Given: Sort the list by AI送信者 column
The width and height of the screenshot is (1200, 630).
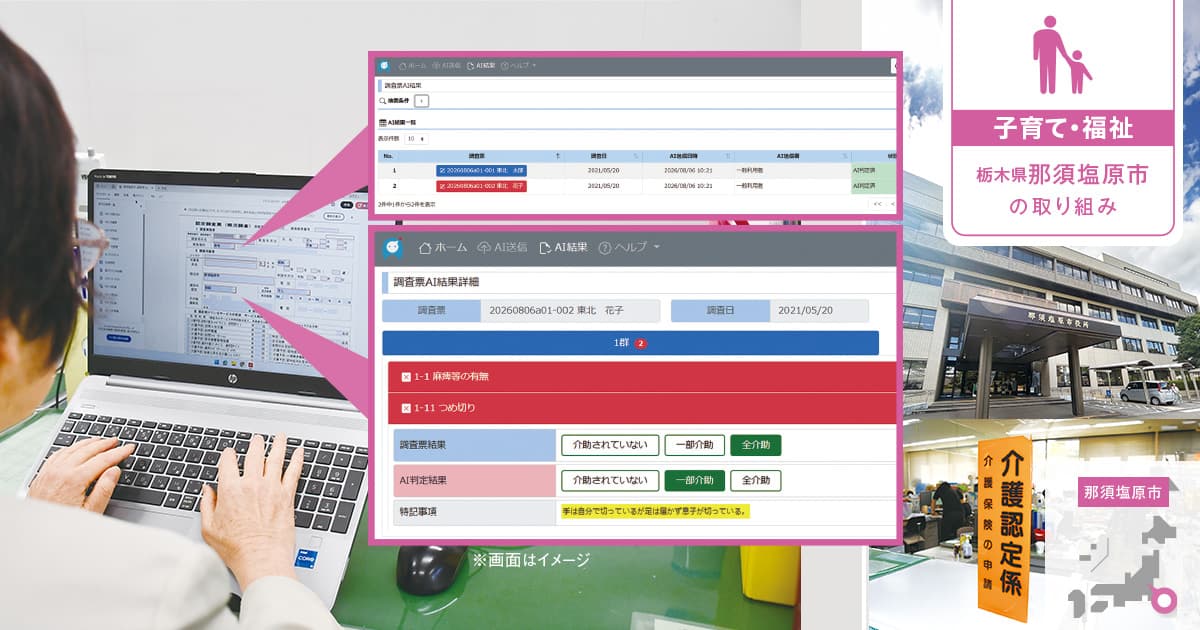Looking at the screenshot, I should [x=791, y=156].
